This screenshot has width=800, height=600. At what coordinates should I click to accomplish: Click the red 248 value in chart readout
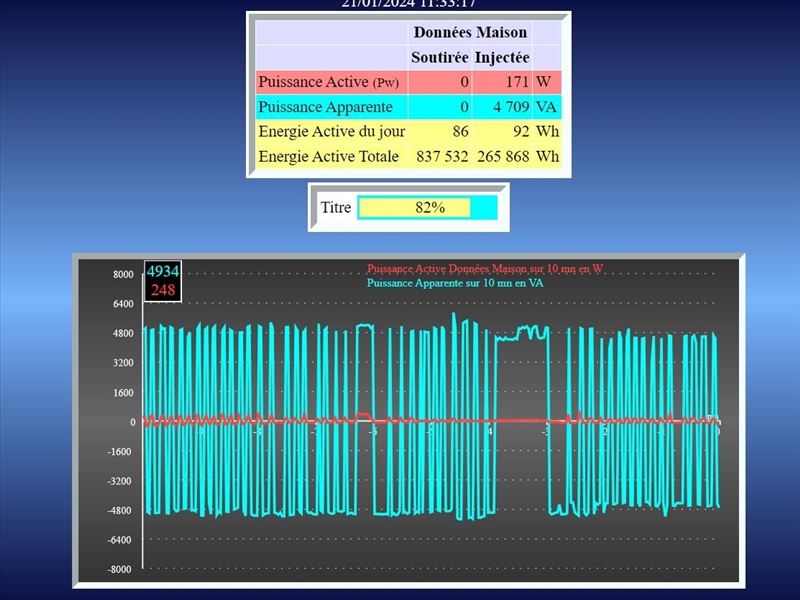(163, 290)
